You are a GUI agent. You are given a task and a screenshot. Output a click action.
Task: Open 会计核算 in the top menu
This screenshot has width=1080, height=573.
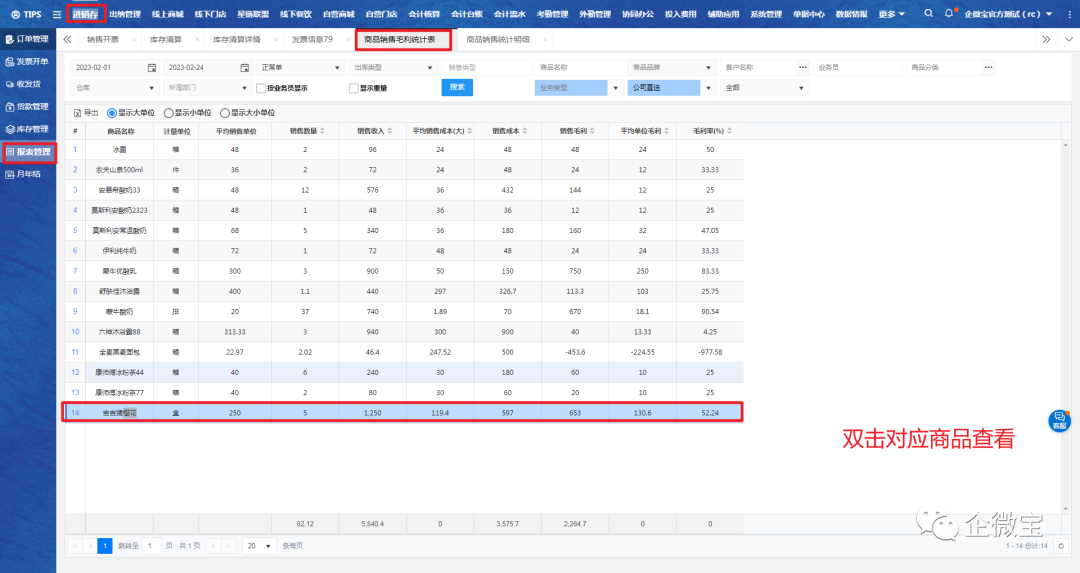point(425,14)
